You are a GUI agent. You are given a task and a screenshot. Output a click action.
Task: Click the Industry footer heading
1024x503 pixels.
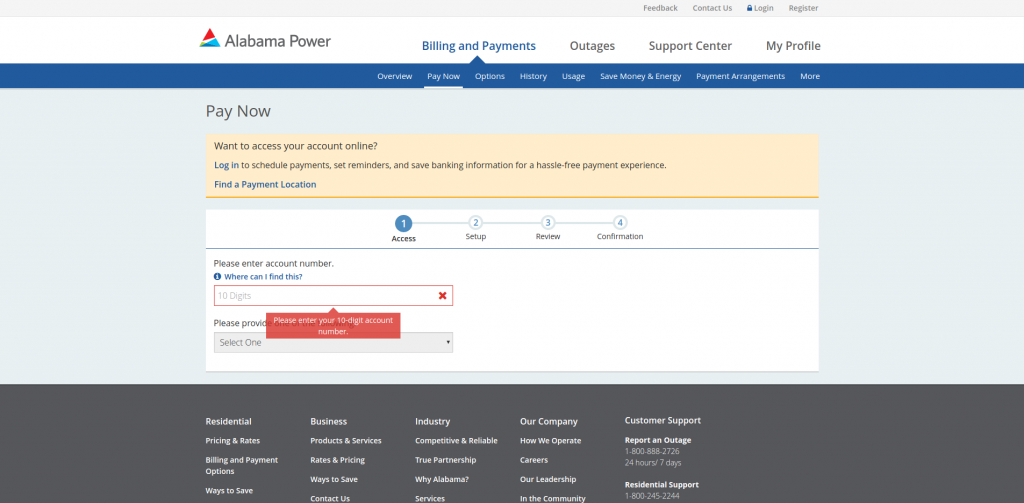tap(432, 421)
